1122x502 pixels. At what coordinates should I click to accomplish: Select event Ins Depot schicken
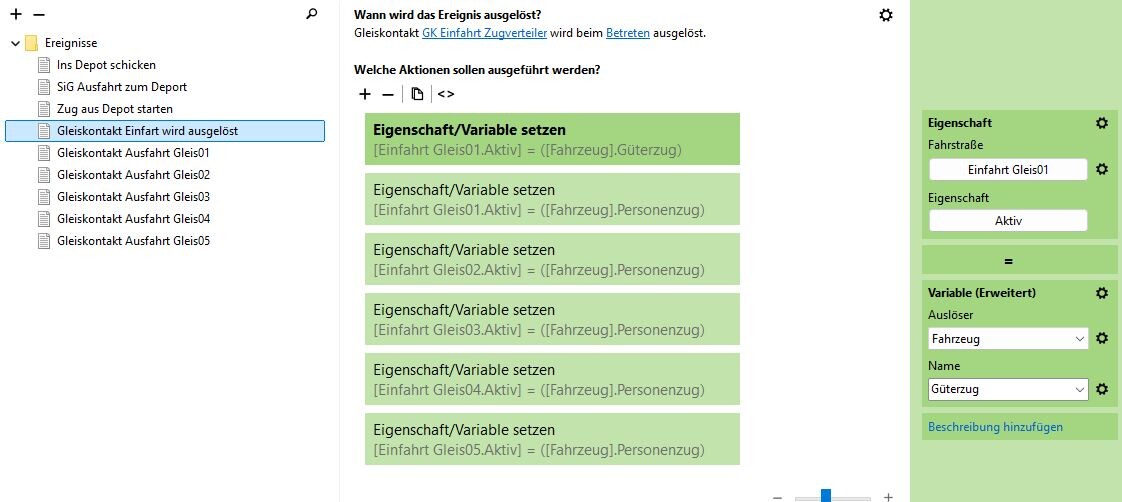click(106, 65)
